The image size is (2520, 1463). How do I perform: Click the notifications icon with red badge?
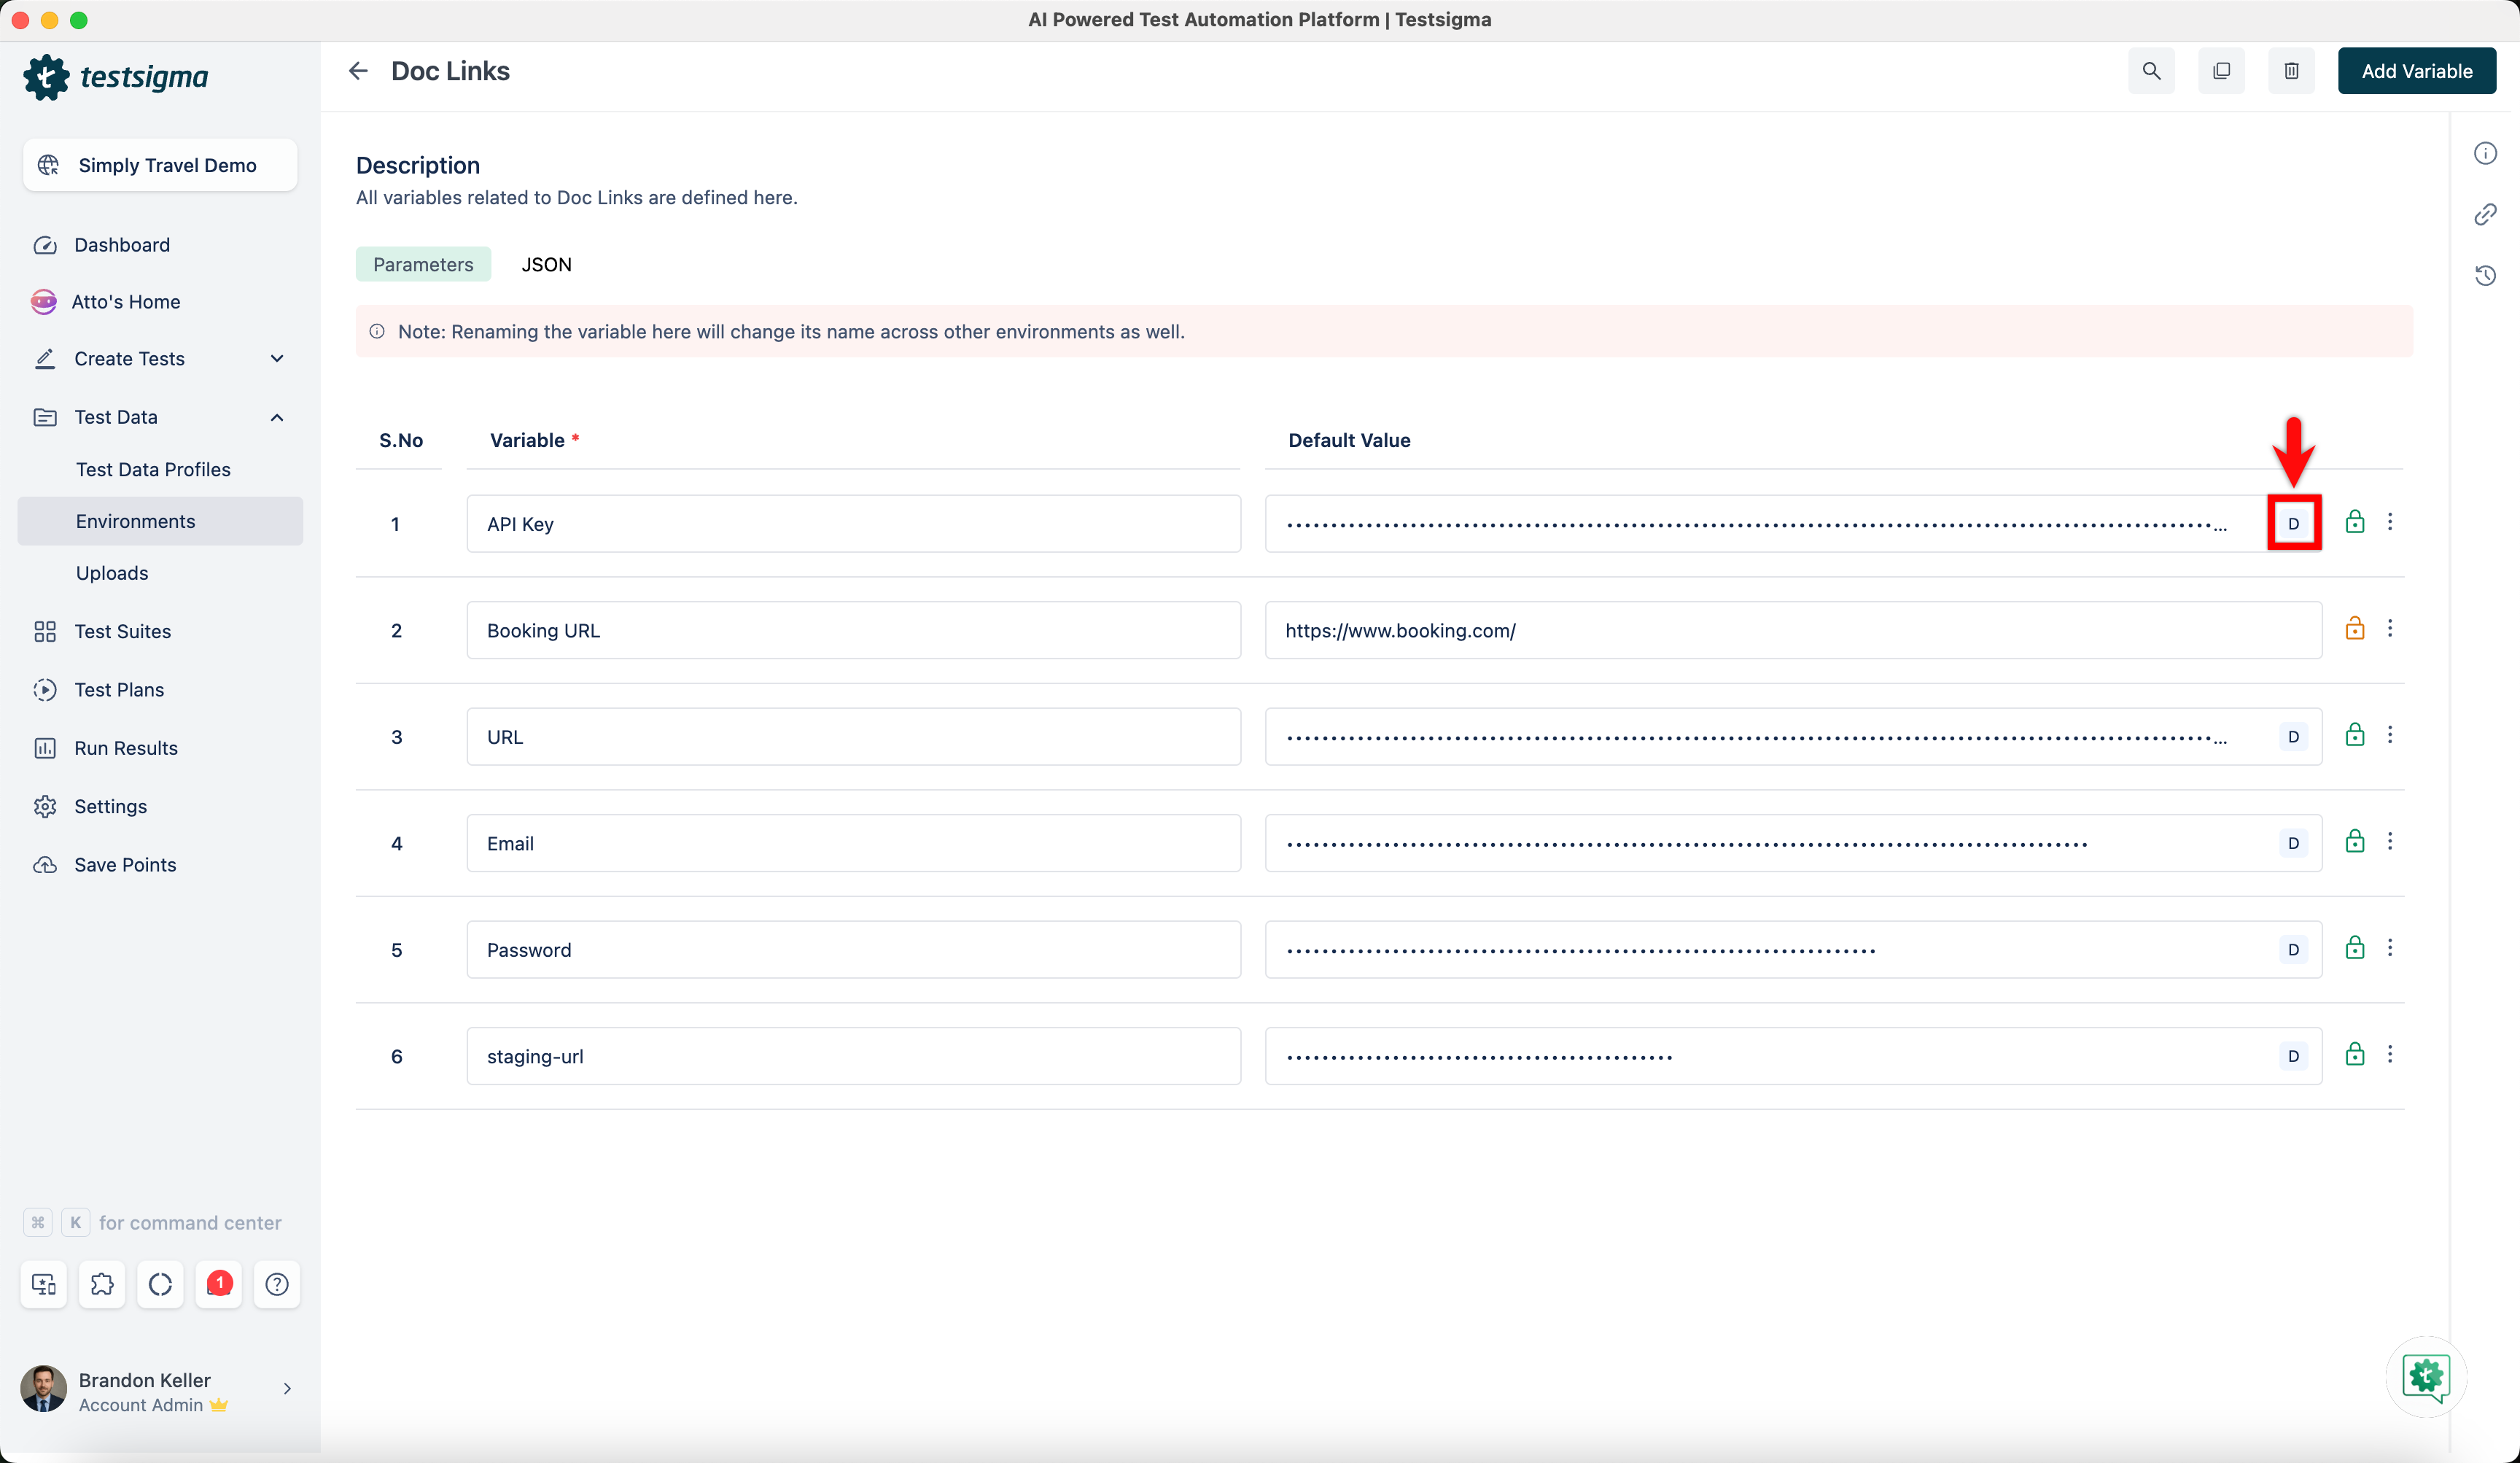coord(219,1283)
